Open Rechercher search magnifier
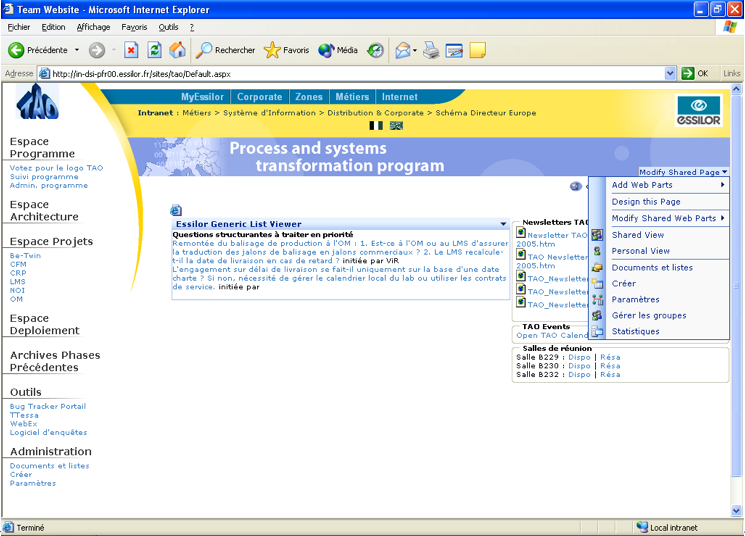The image size is (745, 536). [204, 50]
